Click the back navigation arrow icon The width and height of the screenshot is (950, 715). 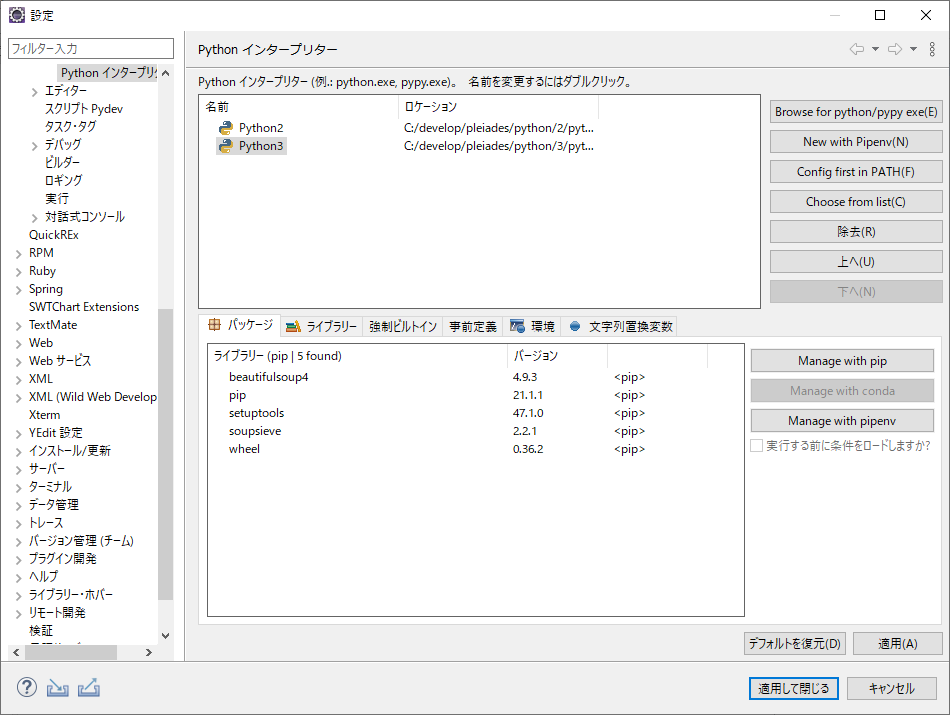(x=857, y=49)
